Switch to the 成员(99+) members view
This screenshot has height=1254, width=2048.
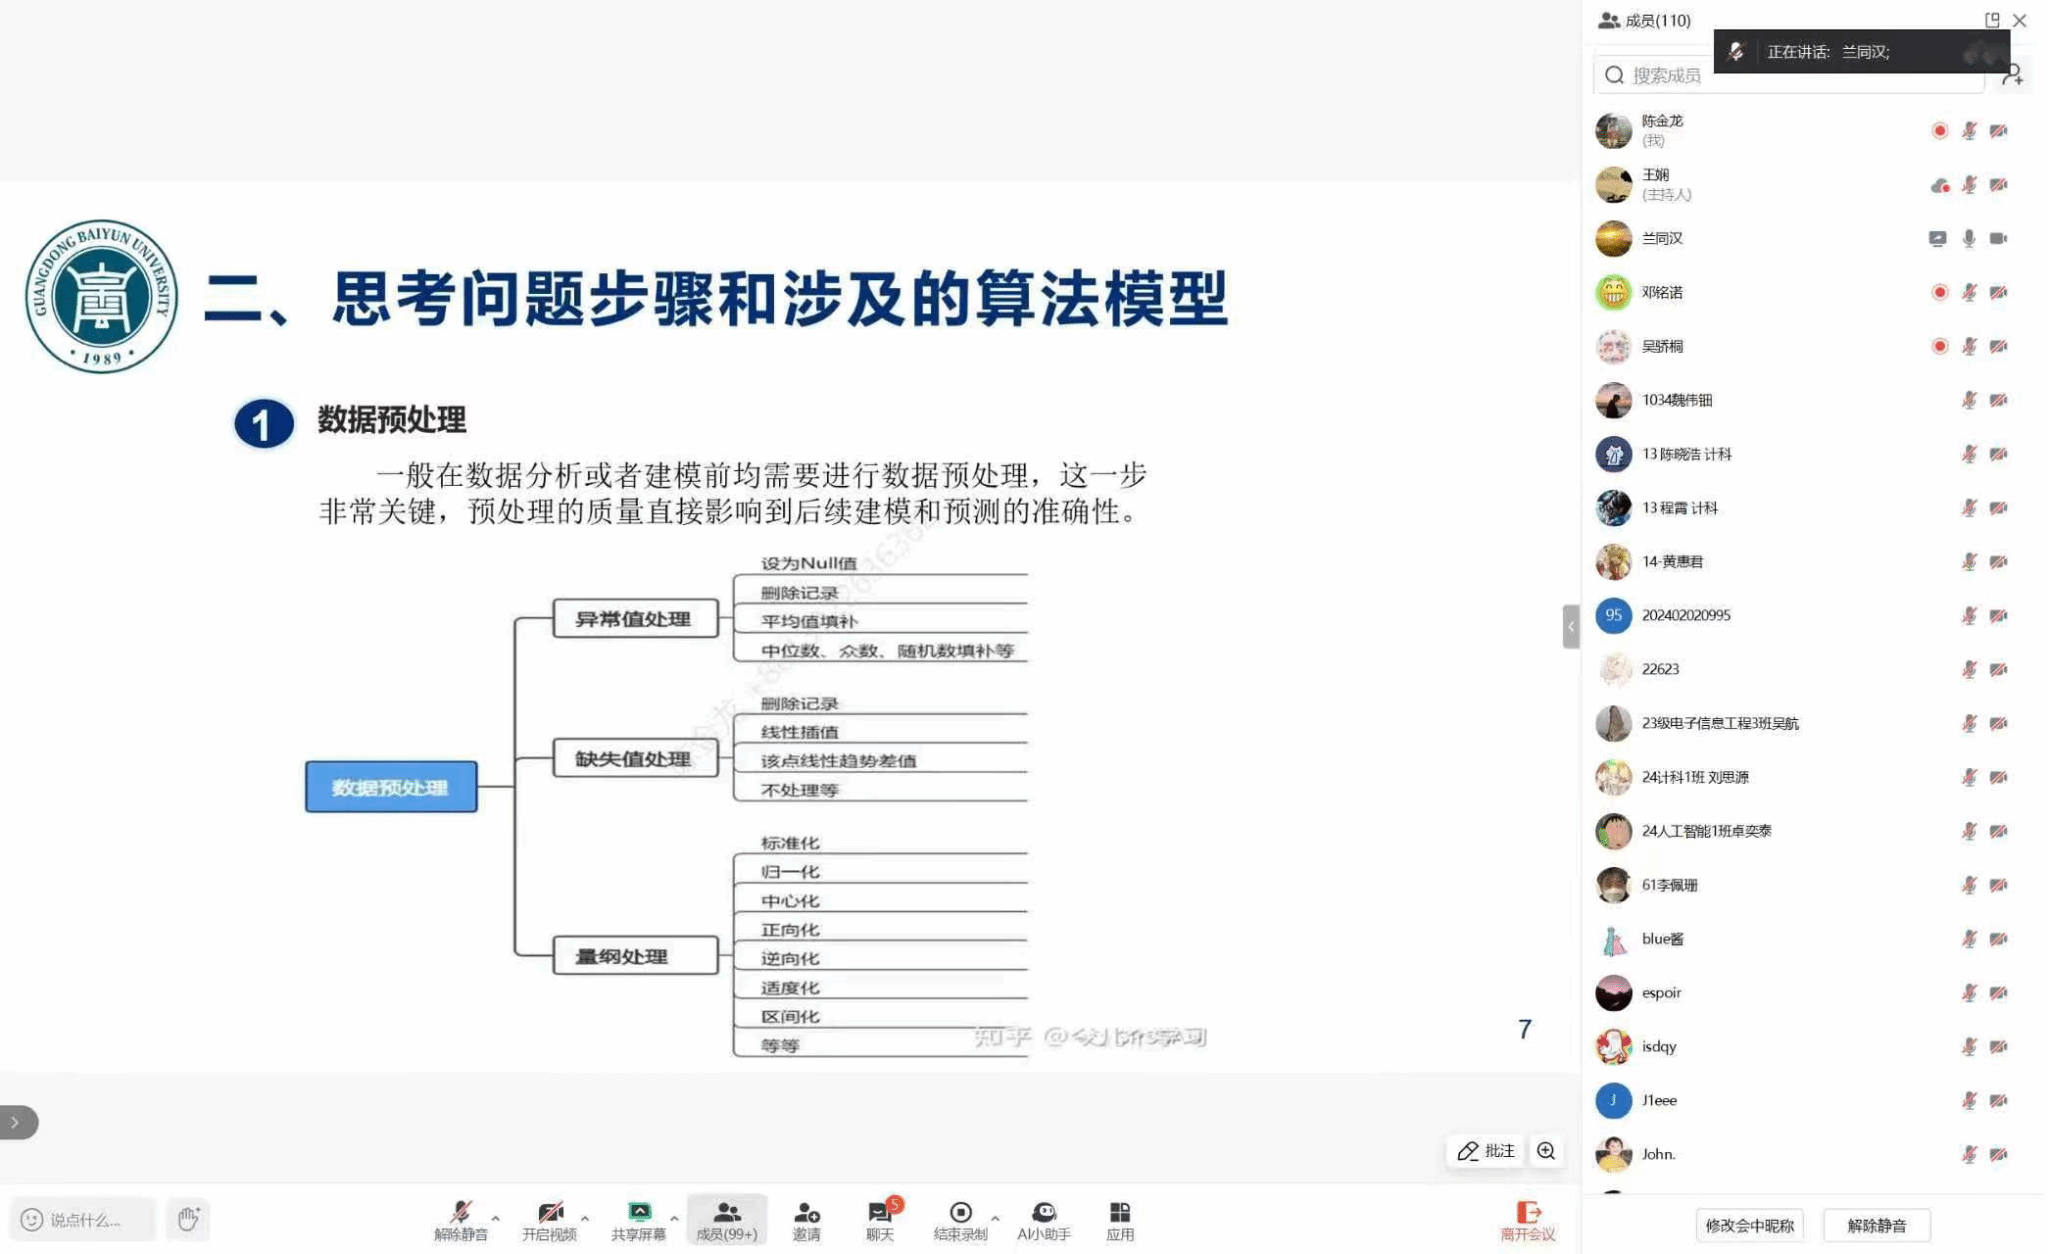[728, 1220]
